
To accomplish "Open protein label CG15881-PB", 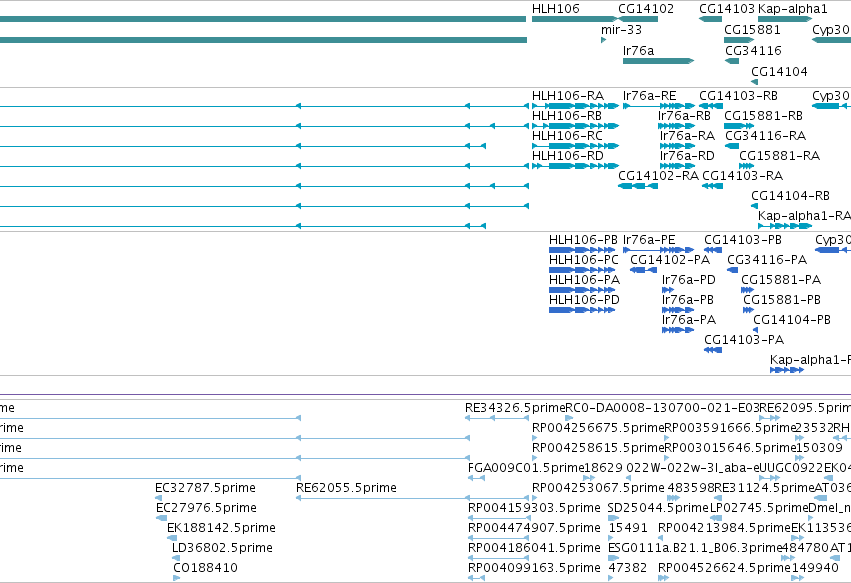I will (782, 300).
